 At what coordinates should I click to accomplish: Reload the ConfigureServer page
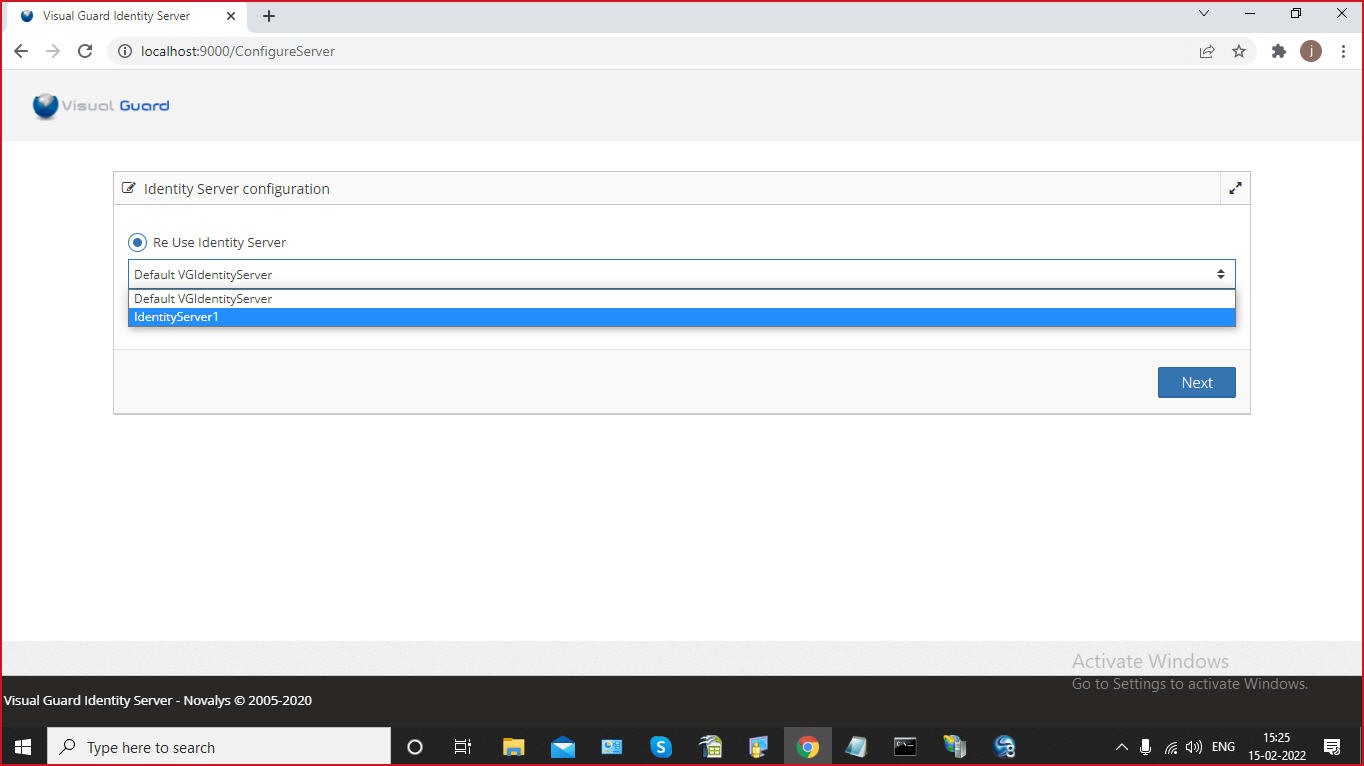(x=85, y=51)
